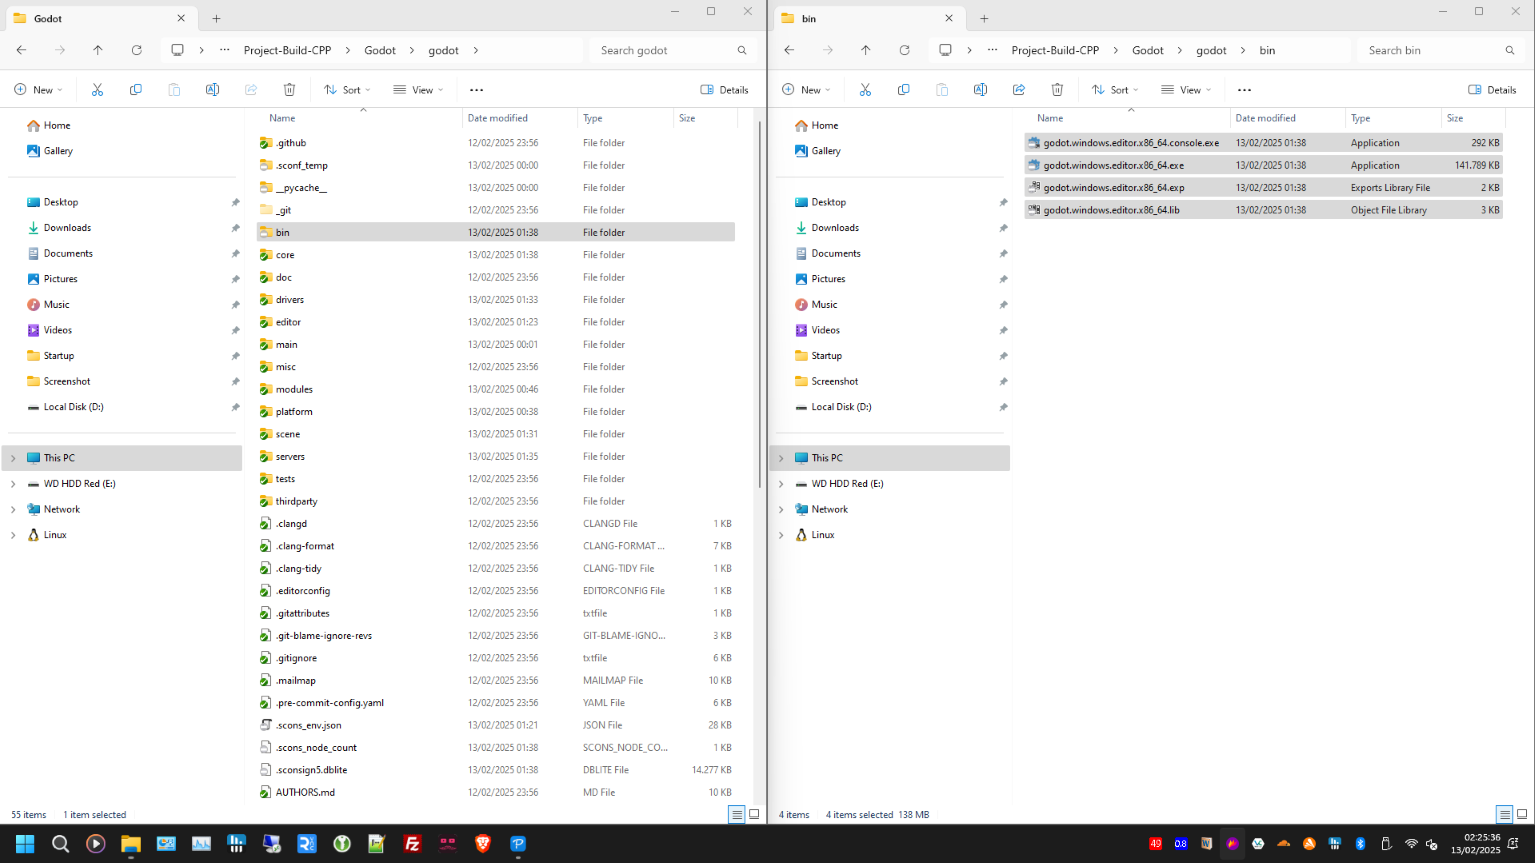Click Delete trash icon in bin window toolbar

click(x=1057, y=90)
